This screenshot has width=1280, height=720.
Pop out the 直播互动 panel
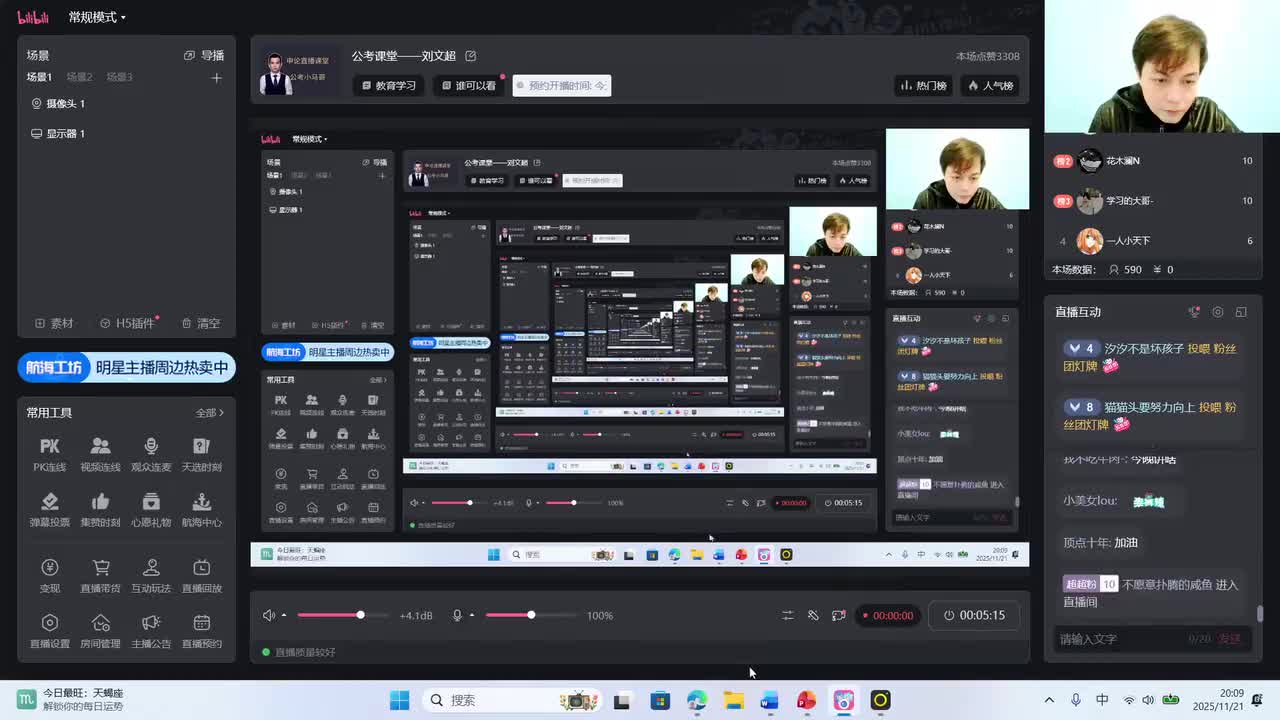1241,312
